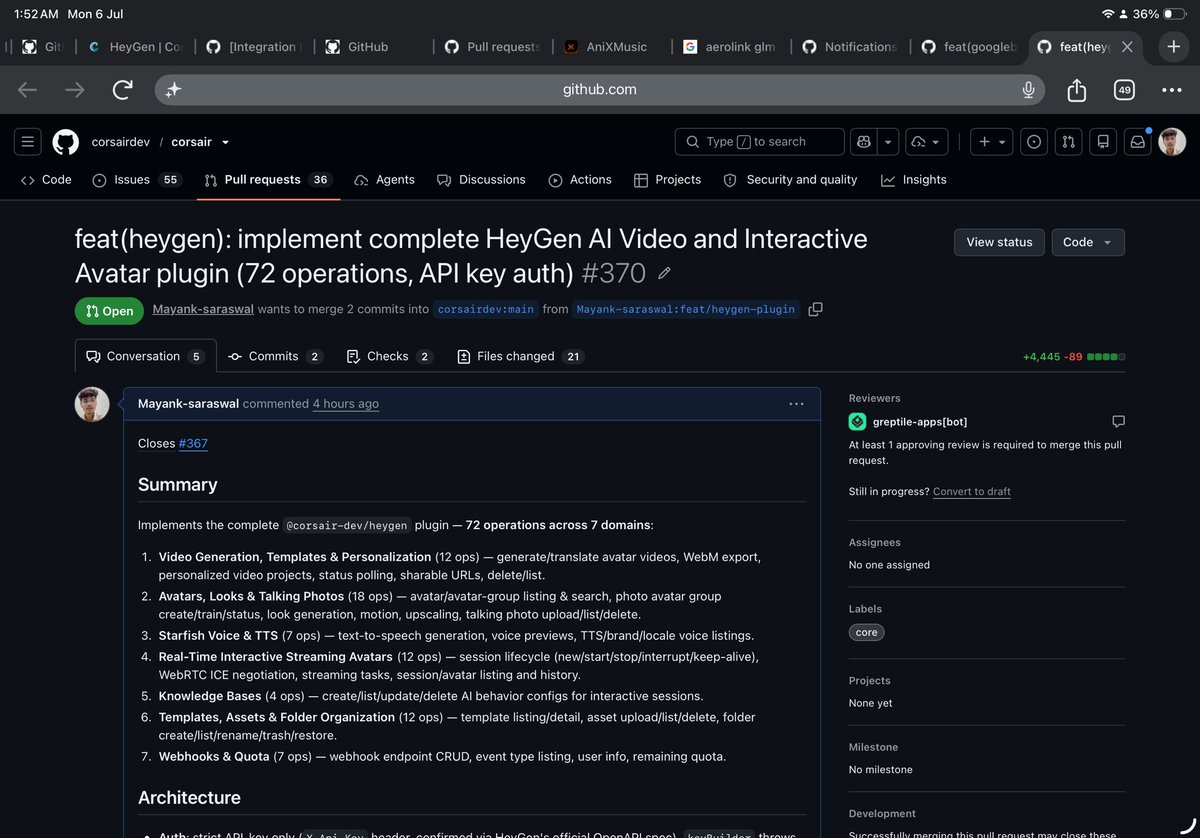
Task: Show the open tabs counter (49)
Action: click(1124, 90)
